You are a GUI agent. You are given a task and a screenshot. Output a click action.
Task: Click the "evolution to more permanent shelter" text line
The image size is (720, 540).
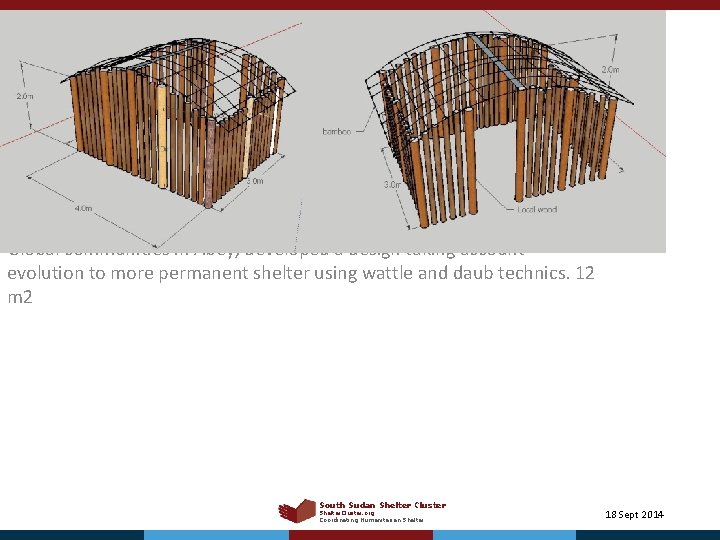tap(301, 273)
